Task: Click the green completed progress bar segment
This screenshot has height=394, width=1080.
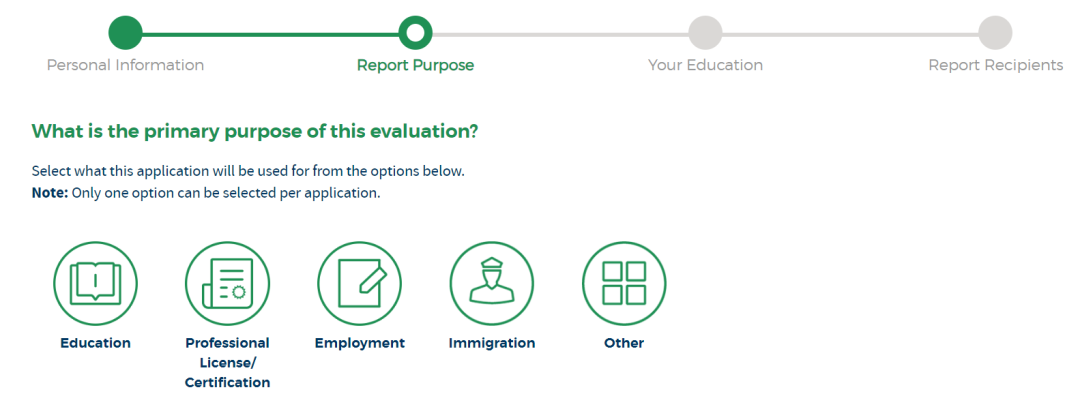Action: tap(270, 33)
